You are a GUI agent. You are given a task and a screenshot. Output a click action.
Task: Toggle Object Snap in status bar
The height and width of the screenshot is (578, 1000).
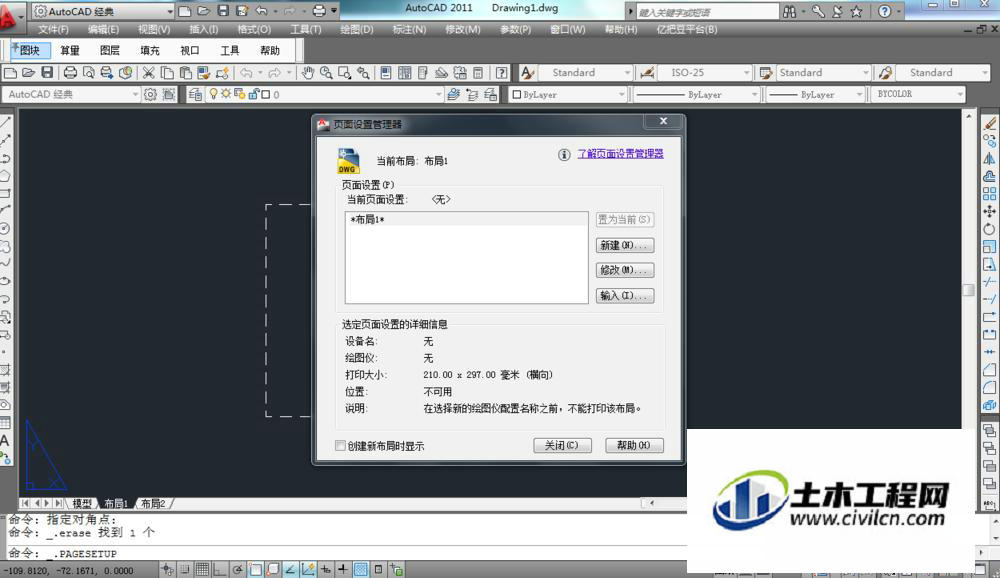256,569
